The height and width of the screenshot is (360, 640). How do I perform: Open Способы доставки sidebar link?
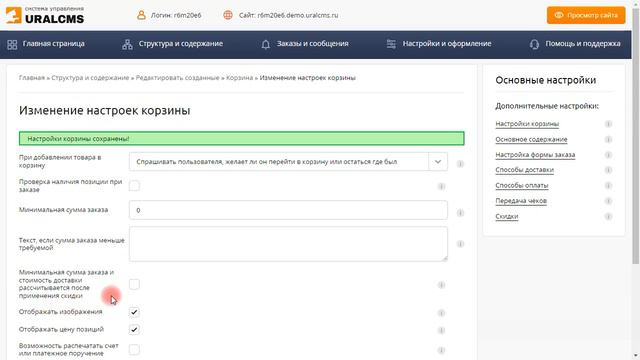tap(524, 170)
